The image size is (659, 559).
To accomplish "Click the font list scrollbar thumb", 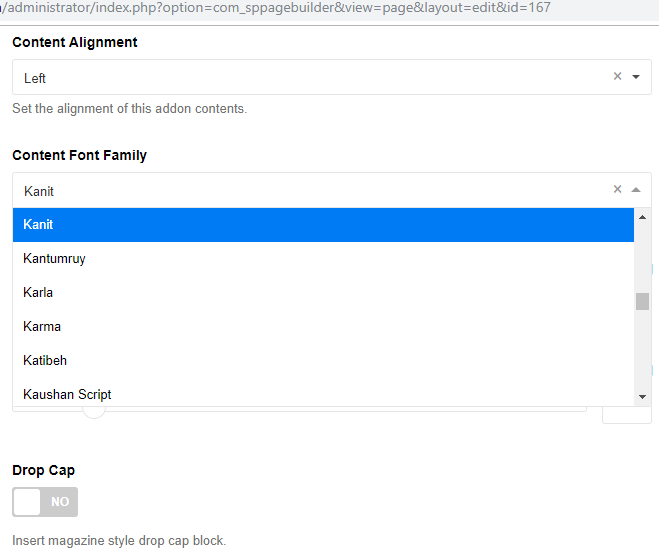I will click(642, 302).
